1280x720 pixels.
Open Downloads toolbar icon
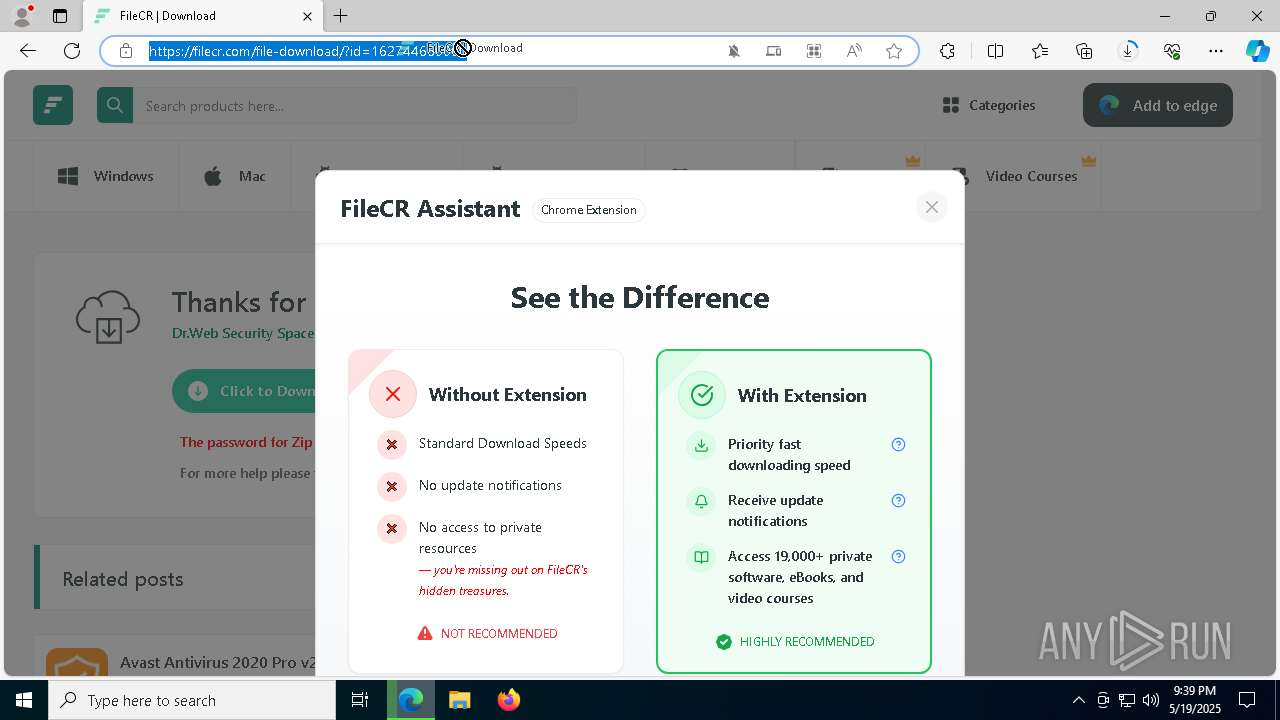tap(1128, 51)
